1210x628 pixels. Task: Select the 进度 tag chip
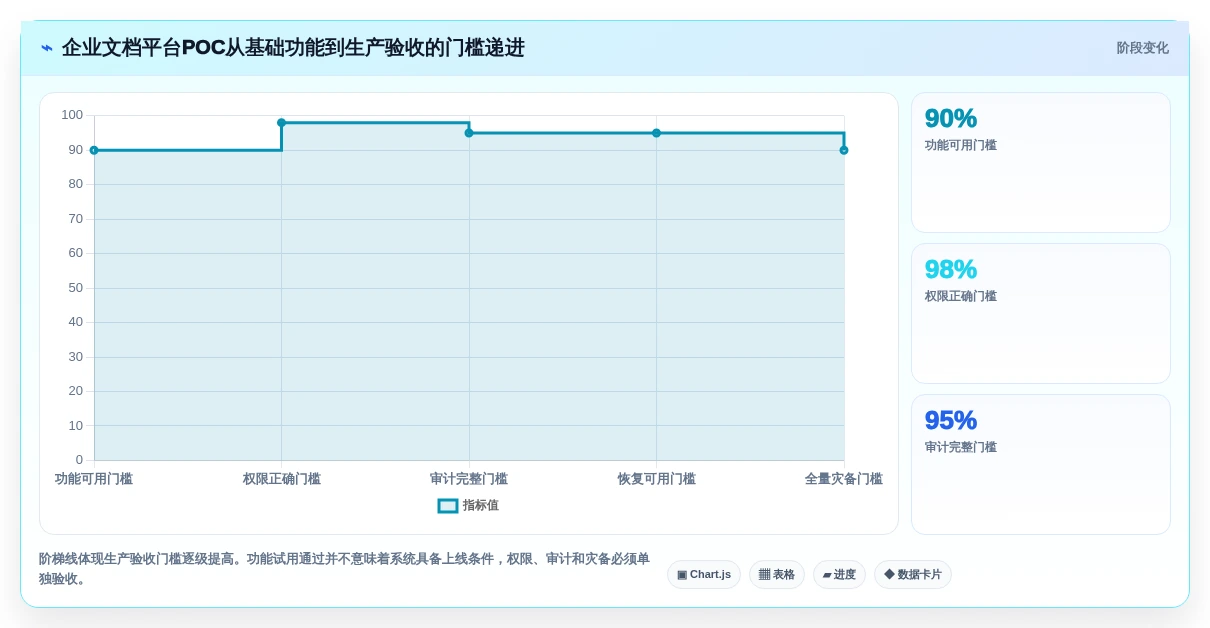(839, 575)
